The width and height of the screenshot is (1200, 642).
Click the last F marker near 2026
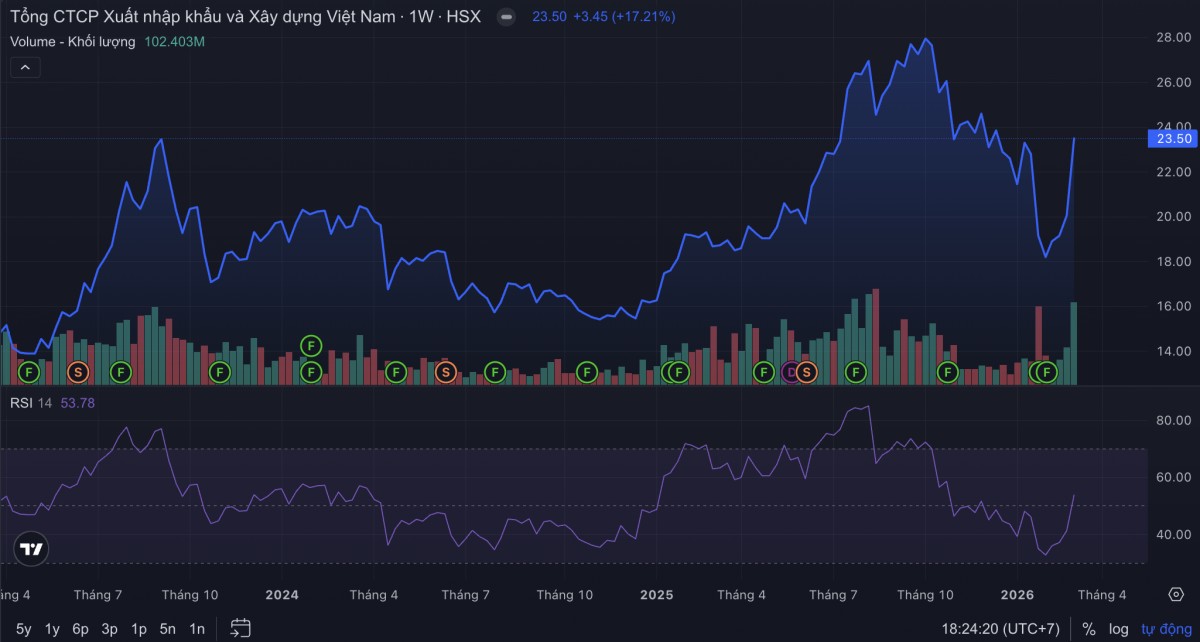pyautogui.click(x=1047, y=372)
